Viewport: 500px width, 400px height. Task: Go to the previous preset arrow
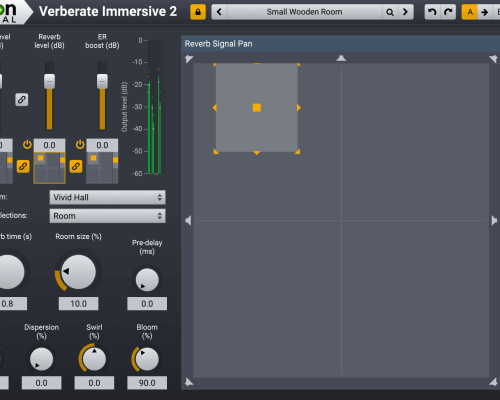click(x=219, y=12)
